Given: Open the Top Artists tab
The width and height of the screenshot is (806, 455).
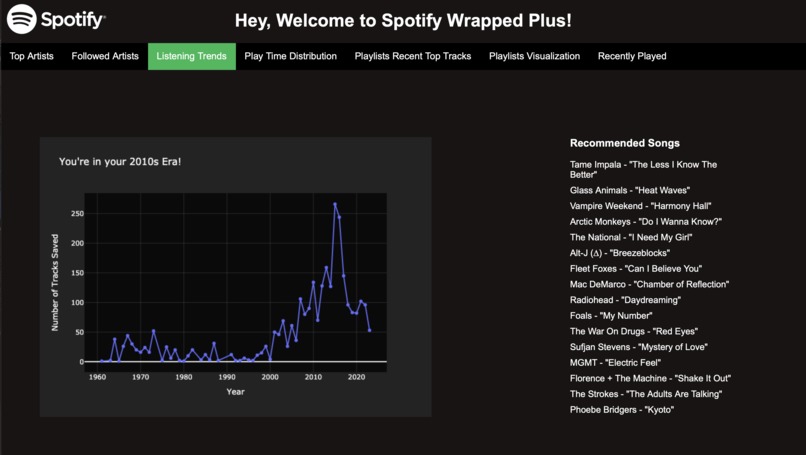Looking at the screenshot, I should pyautogui.click(x=31, y=56).
